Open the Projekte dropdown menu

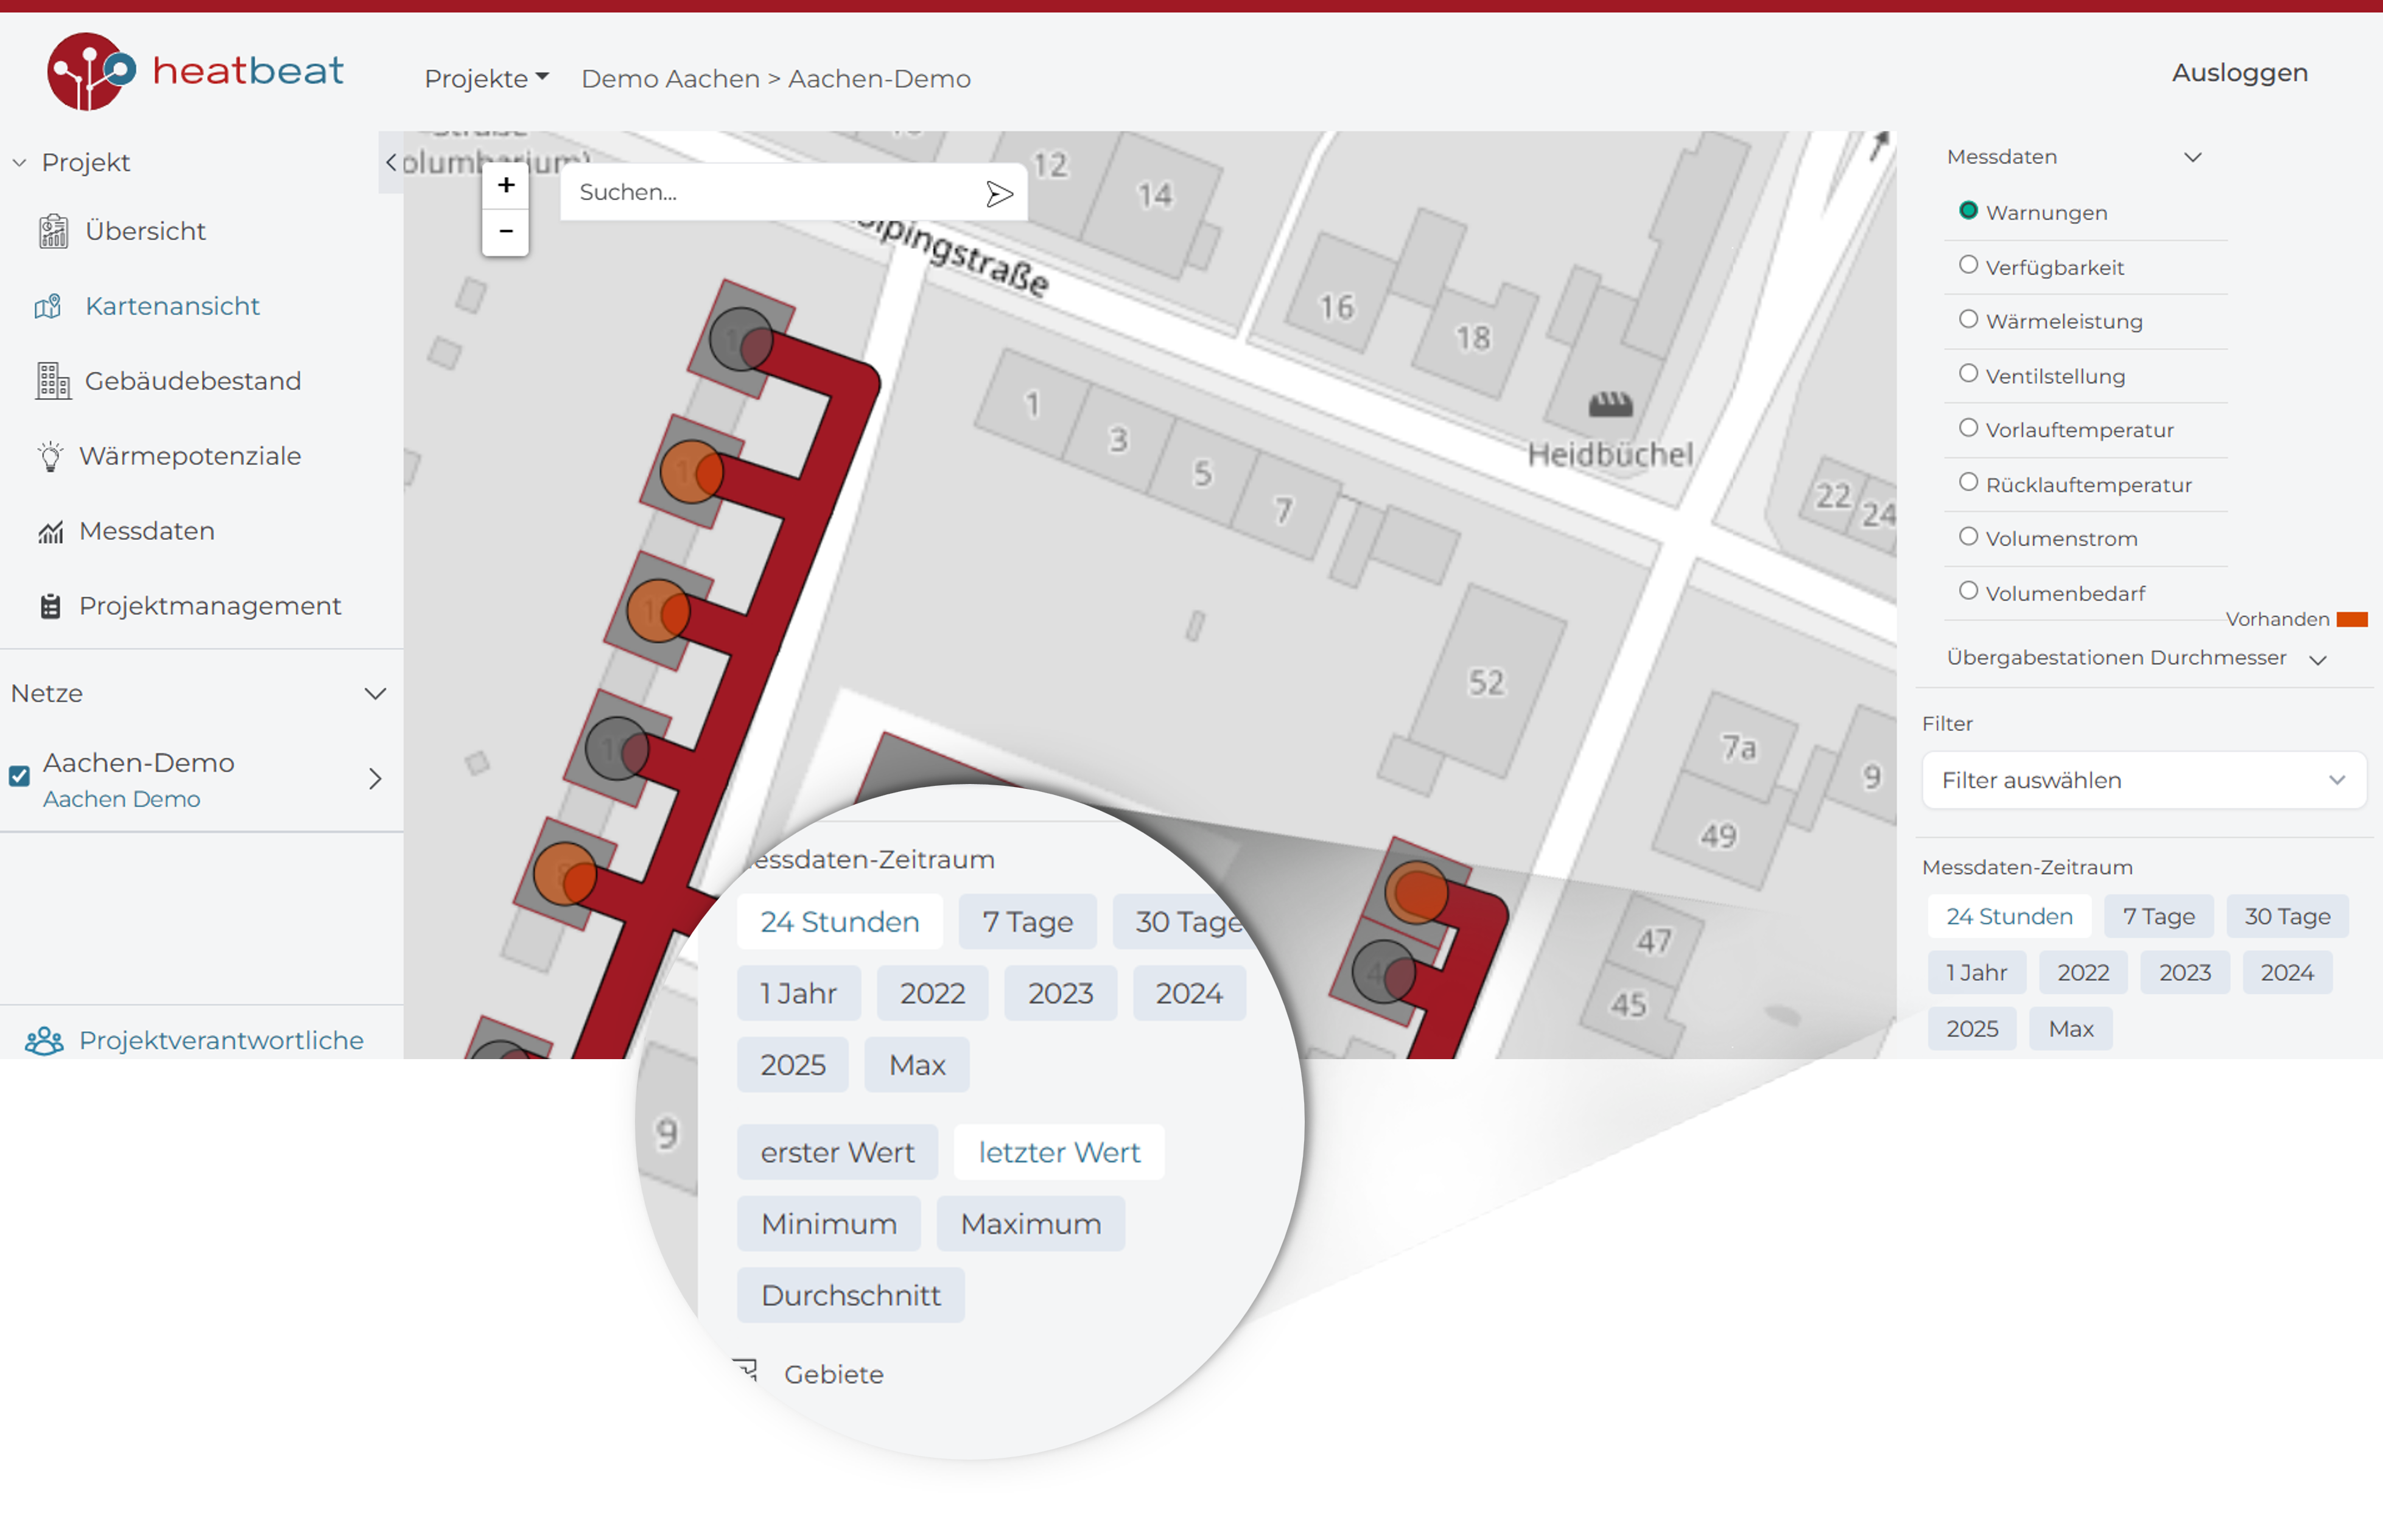coord(486,78)
